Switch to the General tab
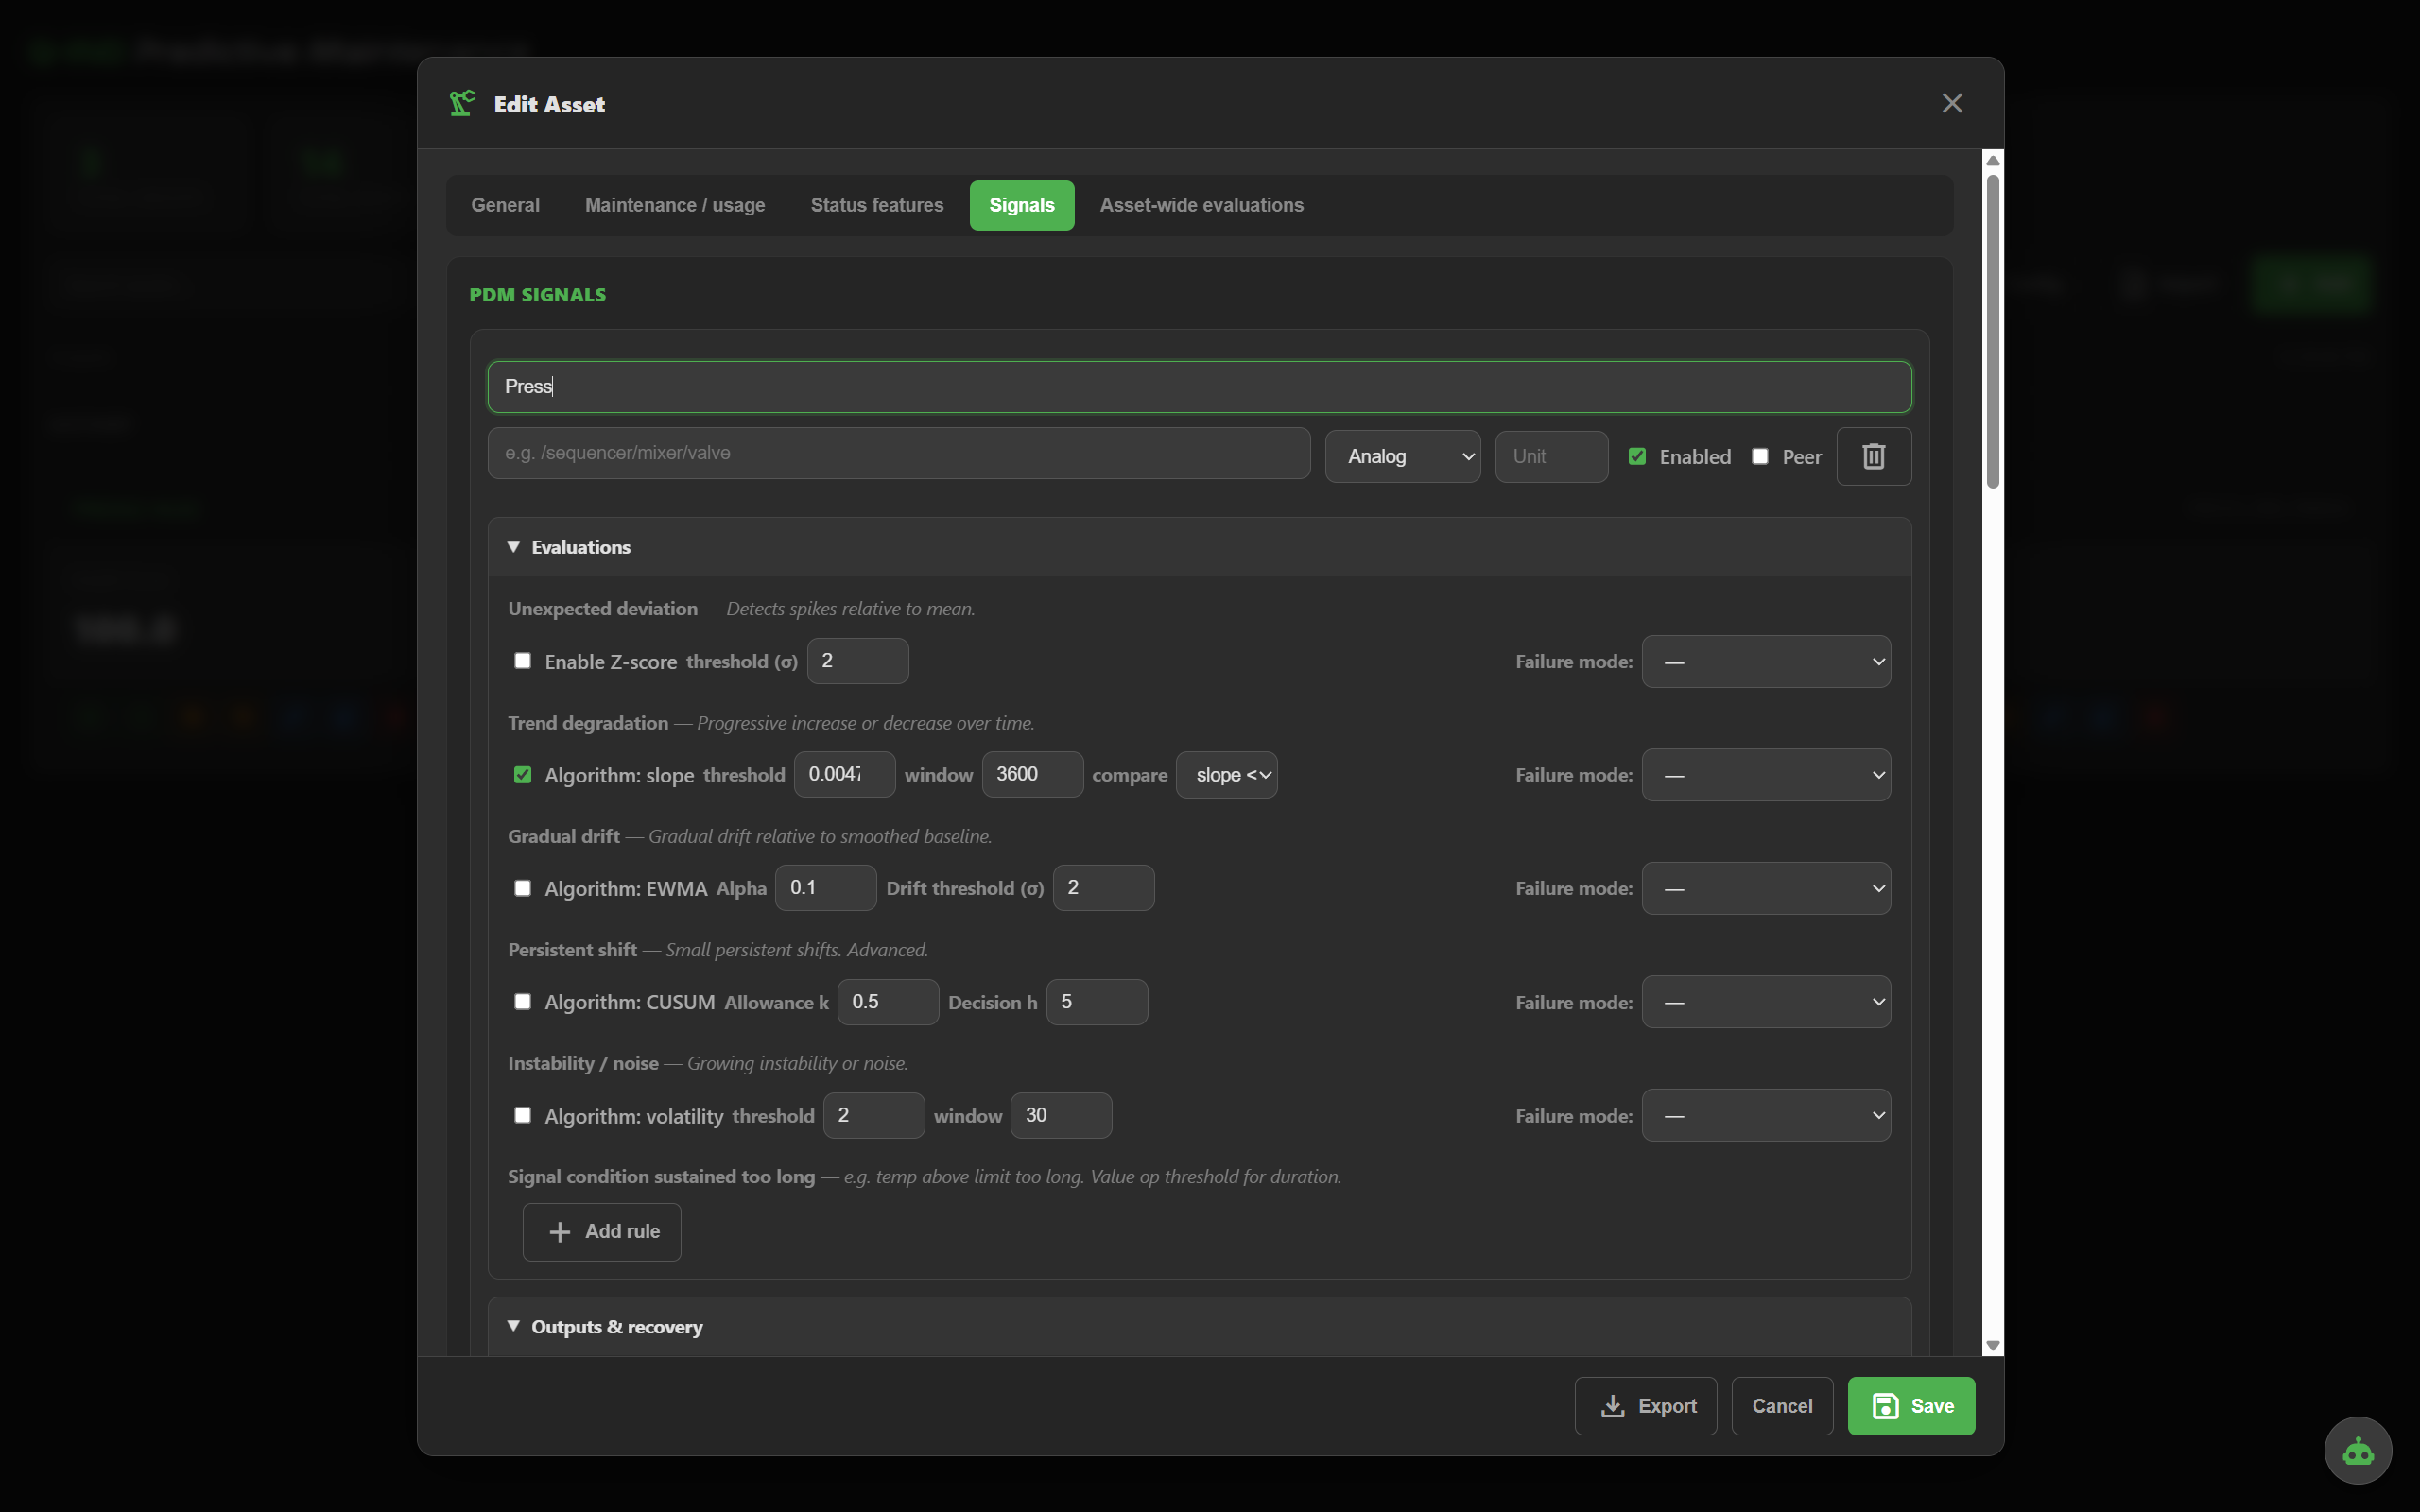This screenshot has width=2420, height=1512. click(x=505, y=205)
